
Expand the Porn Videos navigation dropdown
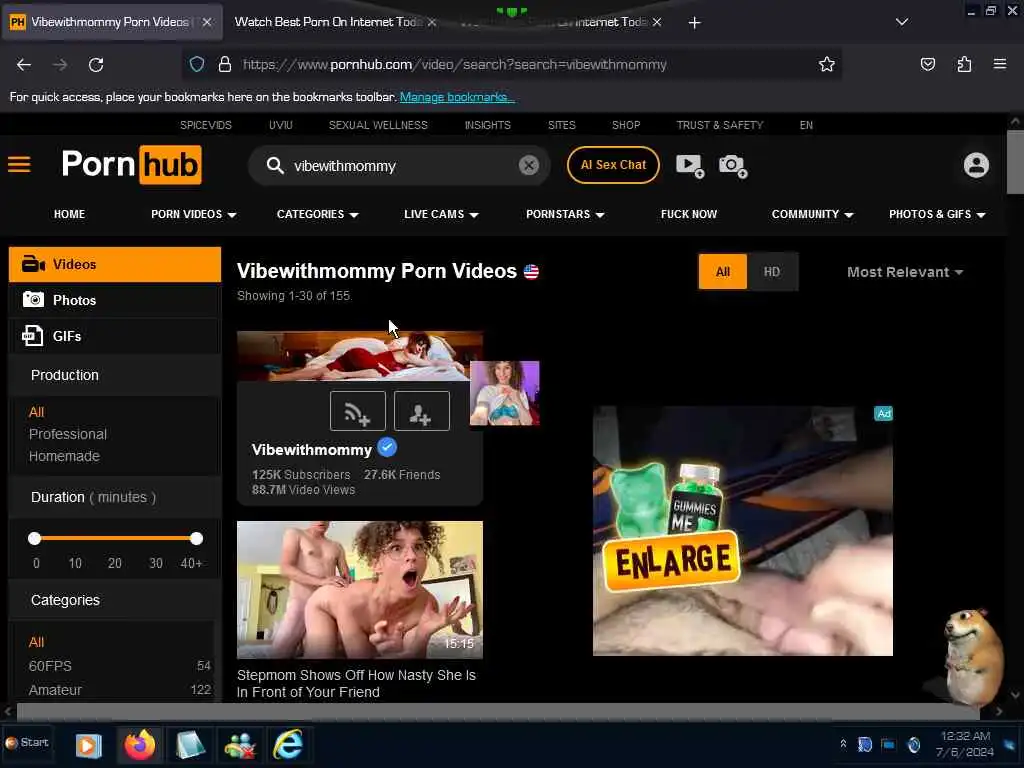193,214
